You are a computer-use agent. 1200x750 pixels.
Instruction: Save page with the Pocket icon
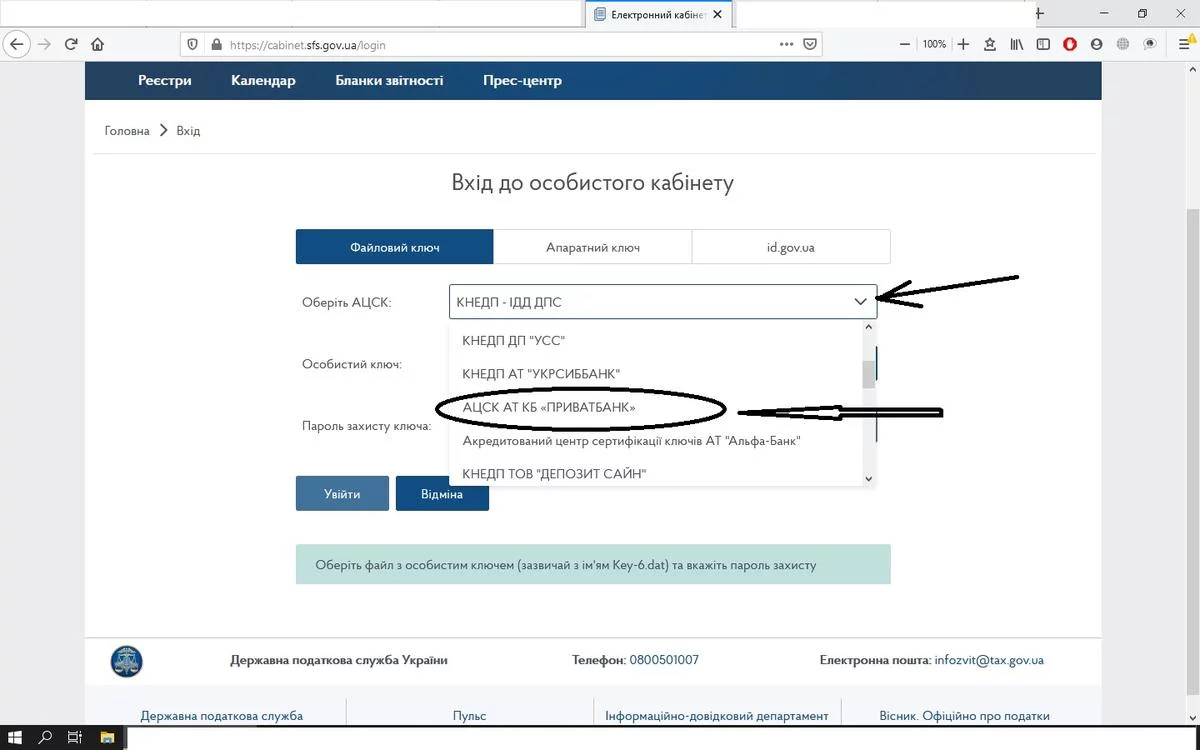click(x=810, y=44)
